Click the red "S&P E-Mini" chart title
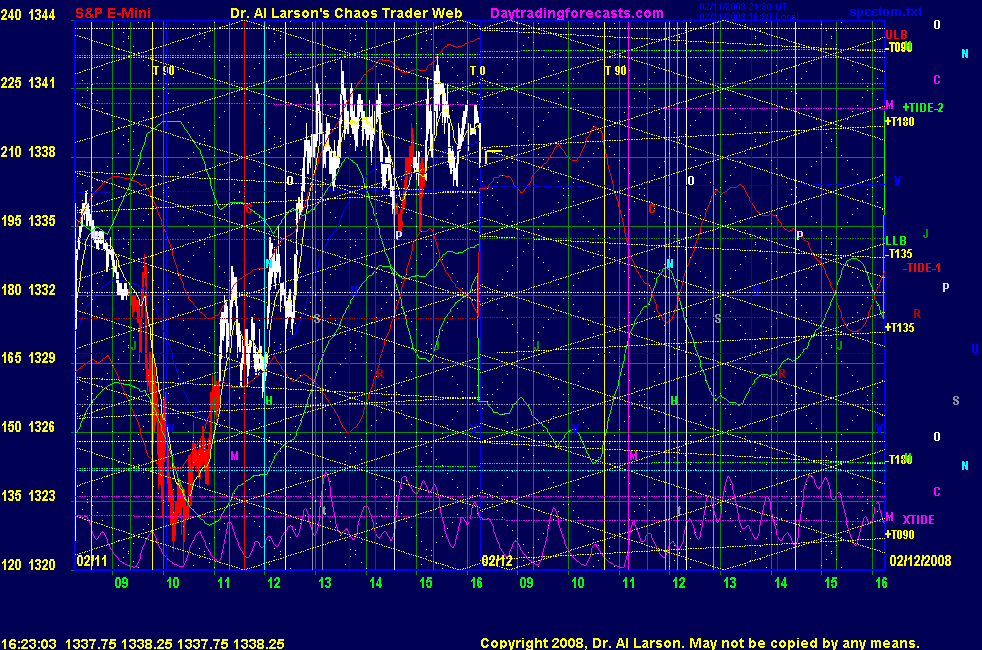The height and width of the screenshot is (650, 982). coord(113,13)
